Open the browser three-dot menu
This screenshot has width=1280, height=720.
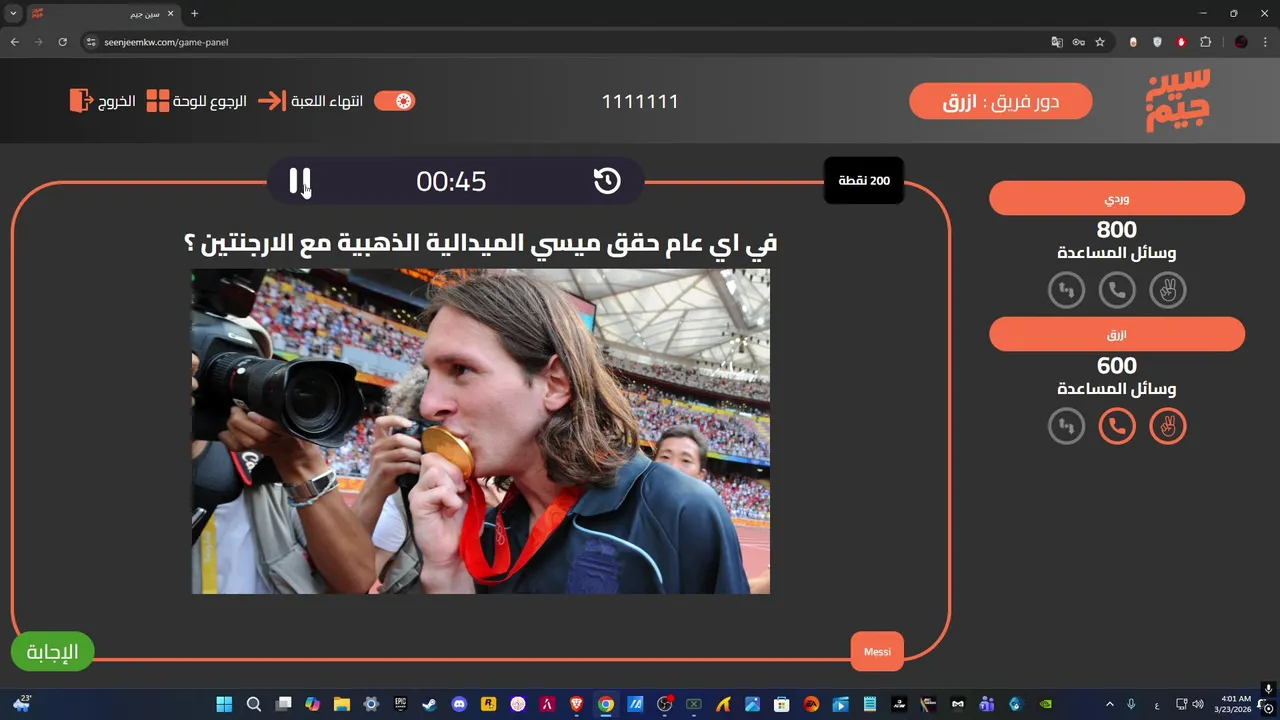(1265, 42)
